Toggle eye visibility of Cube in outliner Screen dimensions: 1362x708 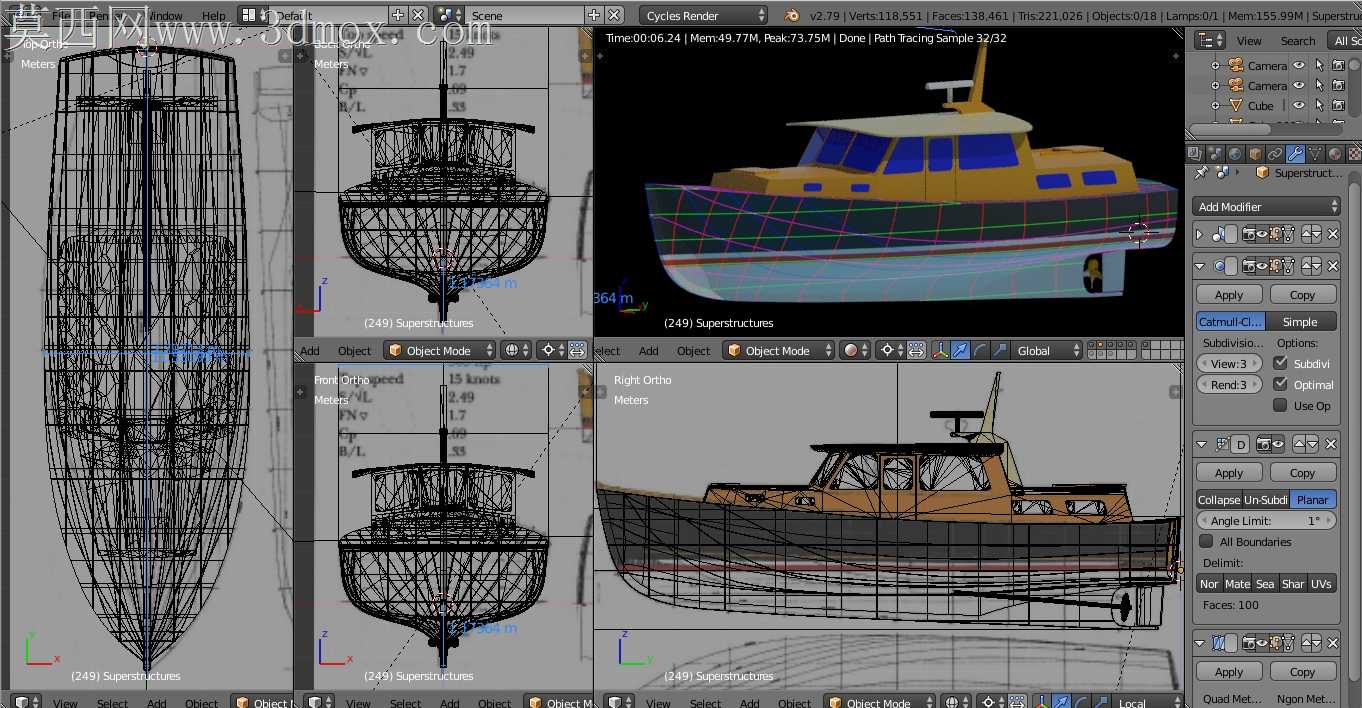(1299, 105)
